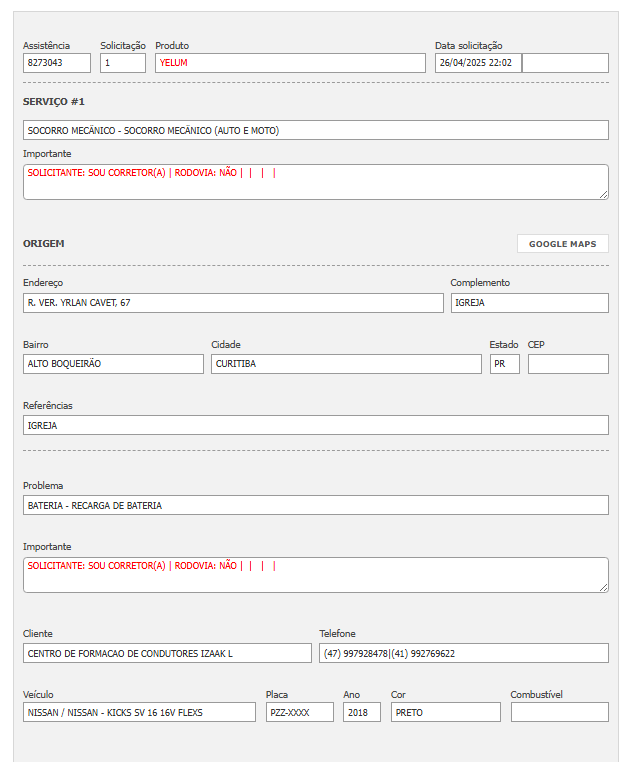This screenshot has height=762, width=627.
Task: Focus the Cidade field showing CURITIBA
Action: click(346, 364)
